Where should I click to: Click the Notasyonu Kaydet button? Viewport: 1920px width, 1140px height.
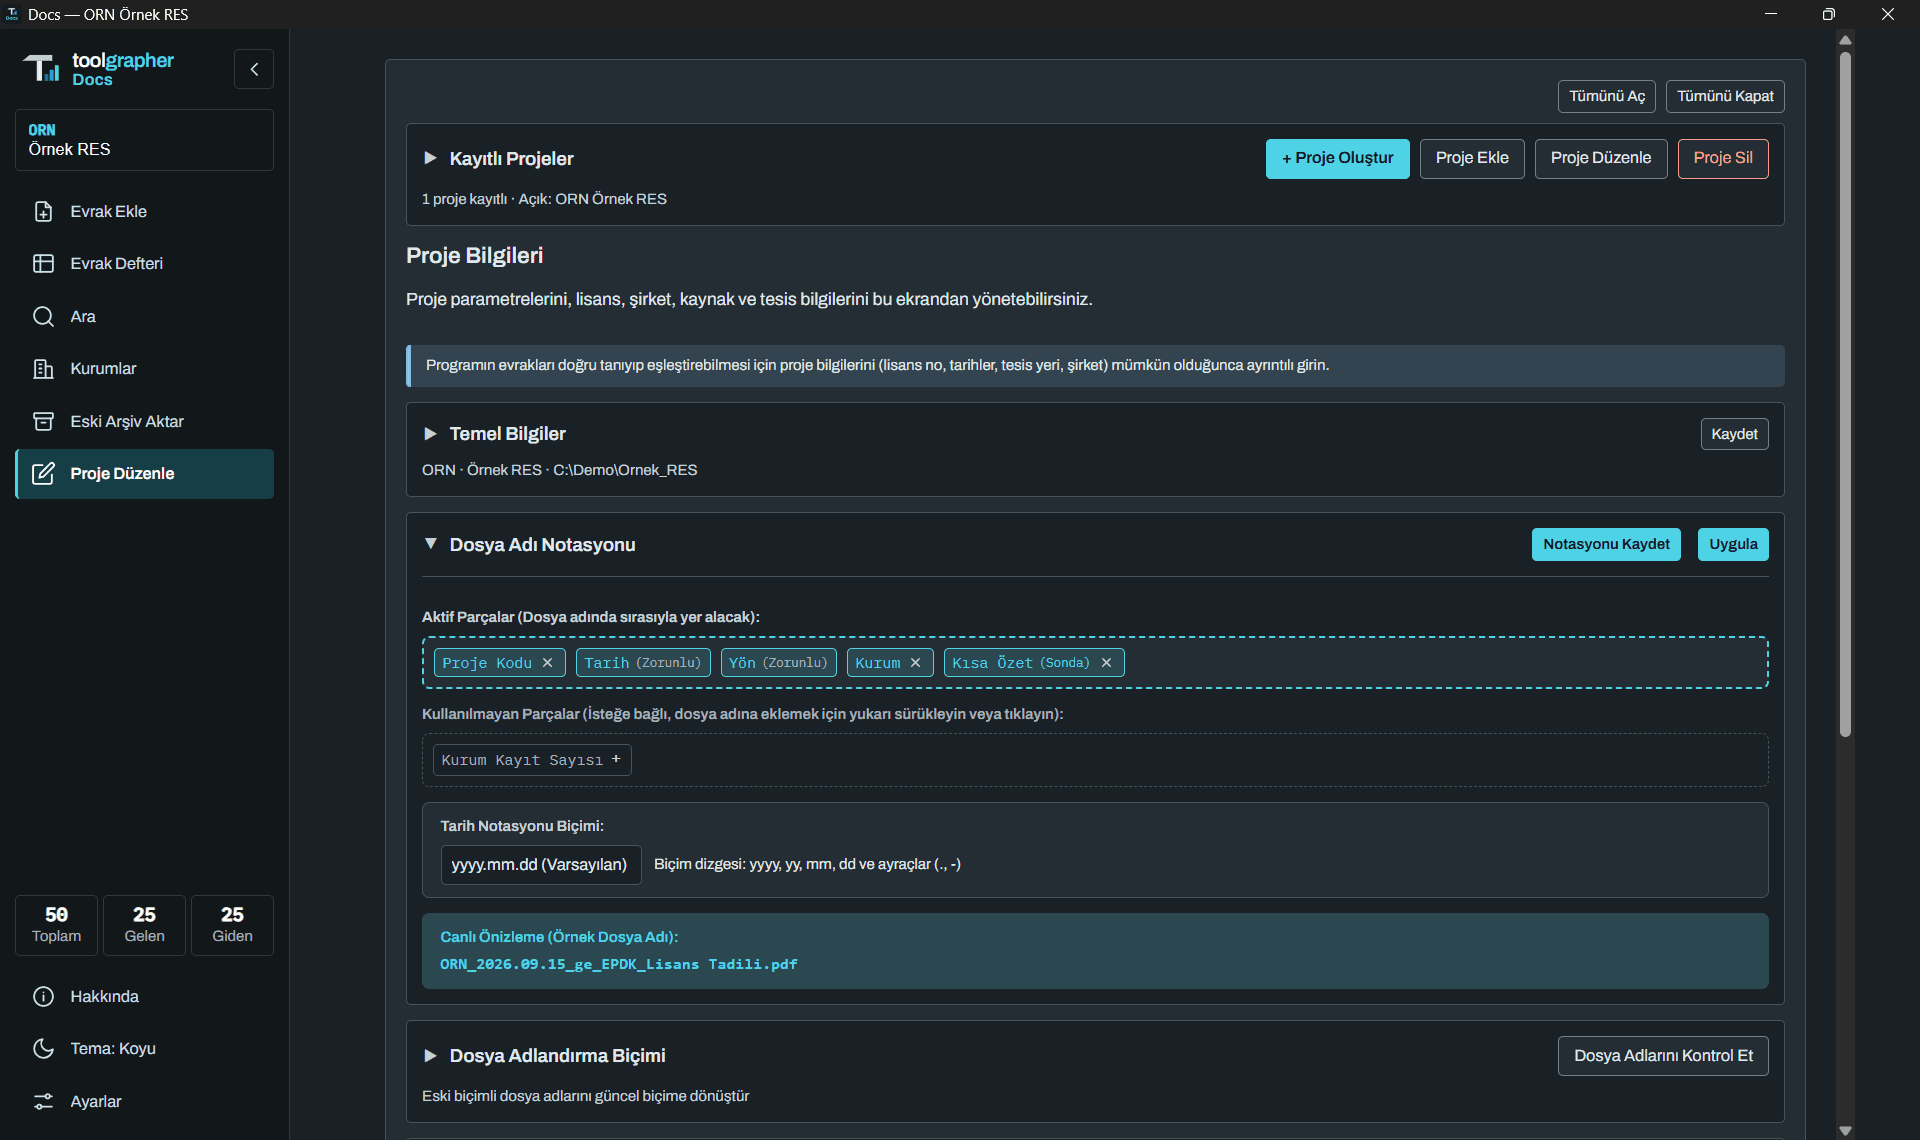[1606, 544]
